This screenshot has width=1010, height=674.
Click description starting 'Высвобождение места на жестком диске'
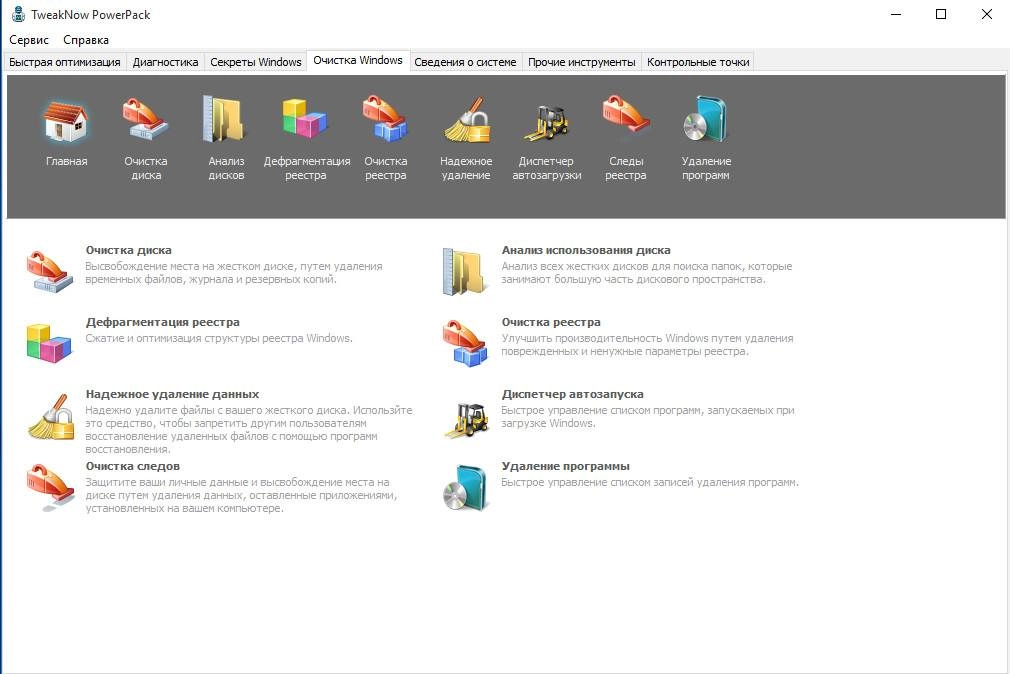(x=234, y=273)
